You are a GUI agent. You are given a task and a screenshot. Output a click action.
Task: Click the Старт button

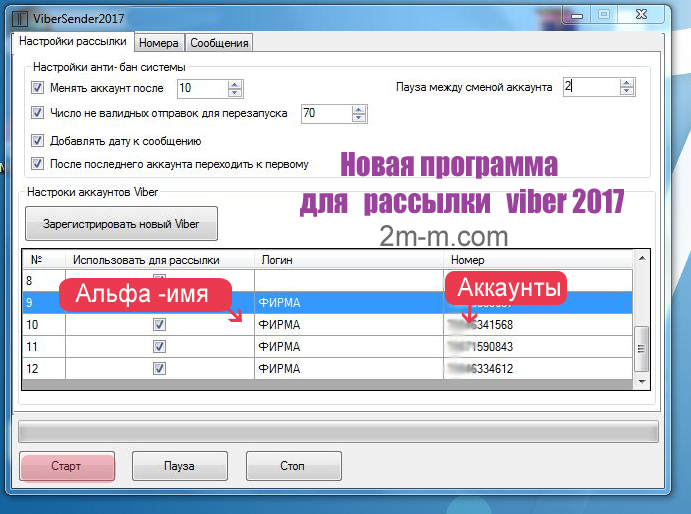pos(66,466)
